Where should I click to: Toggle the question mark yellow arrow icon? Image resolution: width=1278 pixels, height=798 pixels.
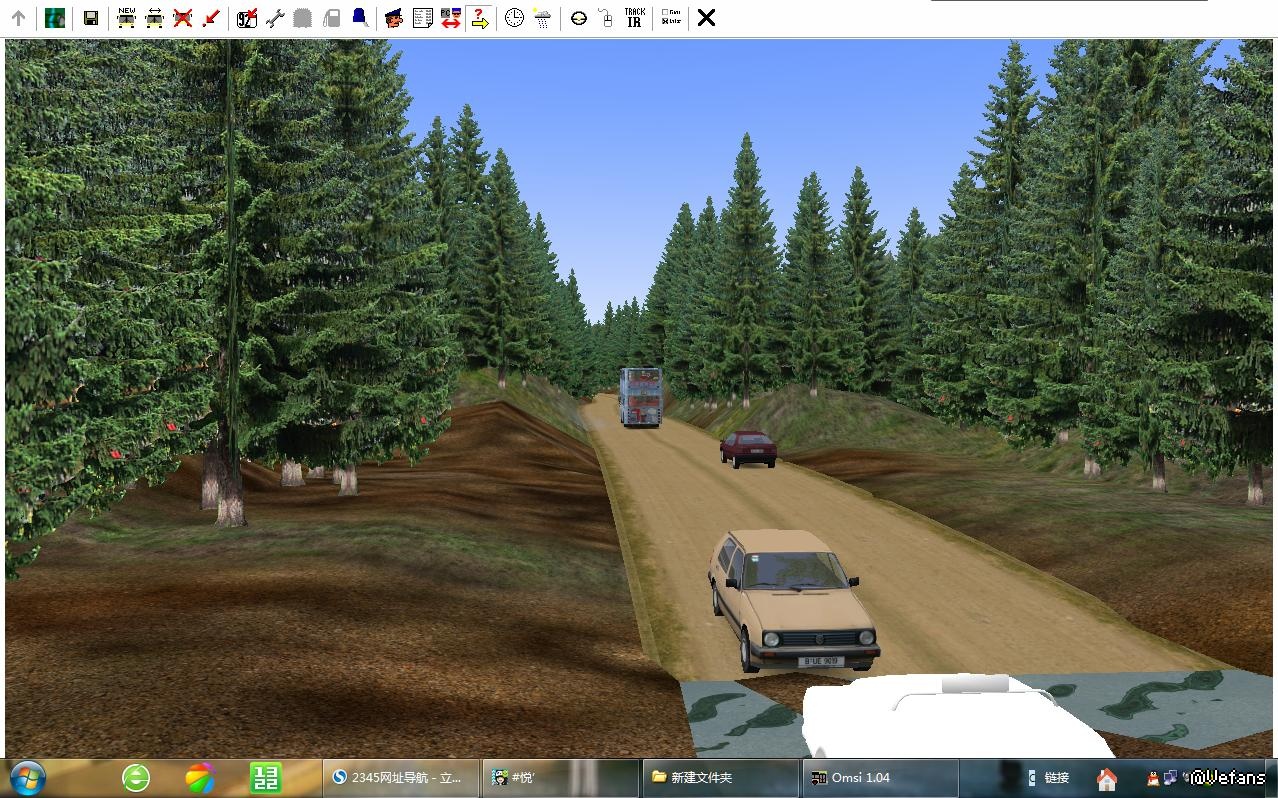pos(479,18)
